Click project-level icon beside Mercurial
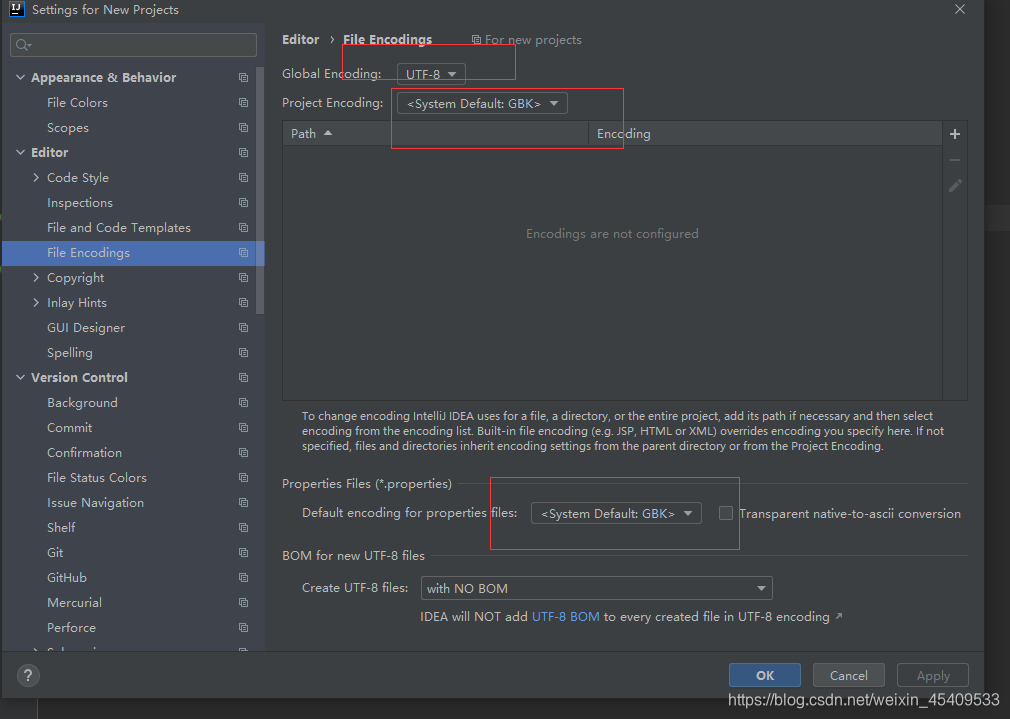Viewport: 1010px width, 719px height. 243,602
